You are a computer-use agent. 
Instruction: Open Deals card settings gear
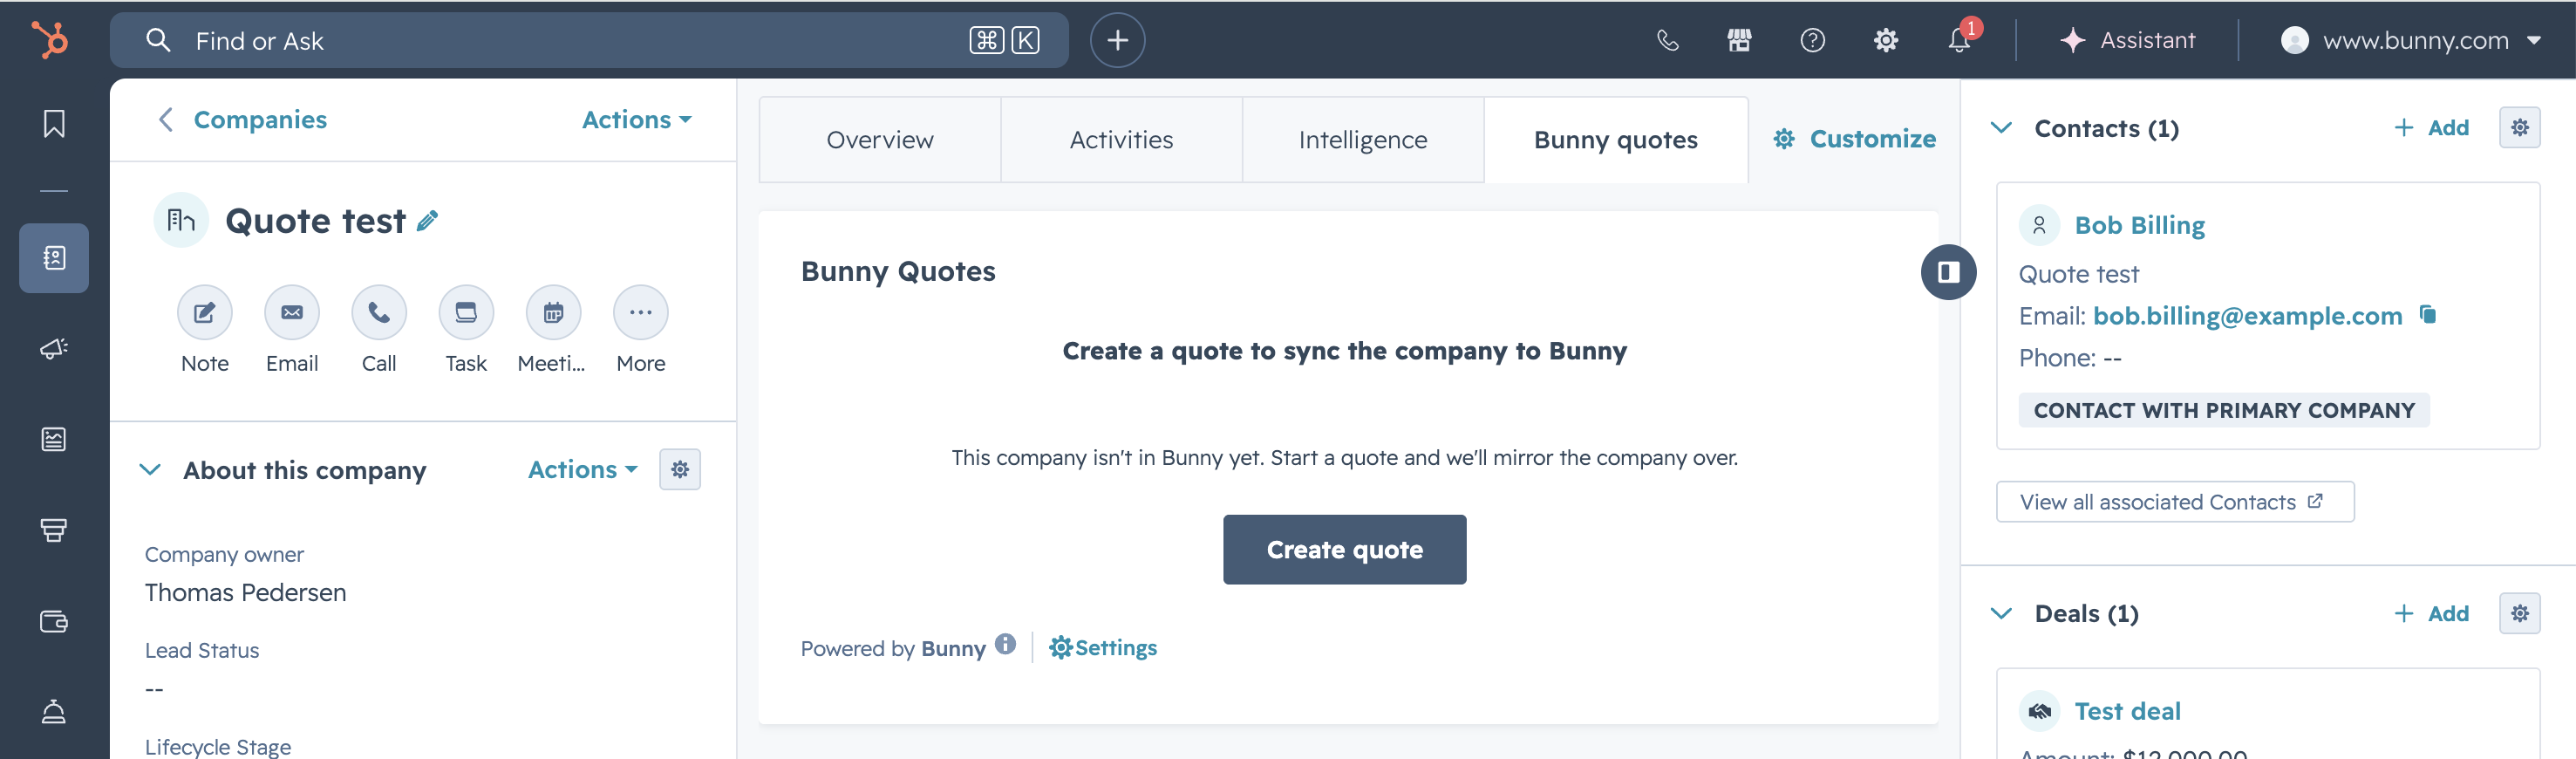2519,613
